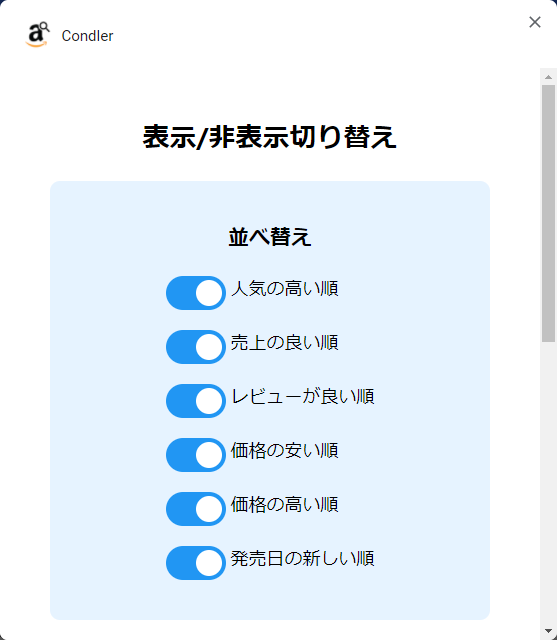Select the レビューが良い順 label
The image size is (557, 640).
[x=302, y=396]
